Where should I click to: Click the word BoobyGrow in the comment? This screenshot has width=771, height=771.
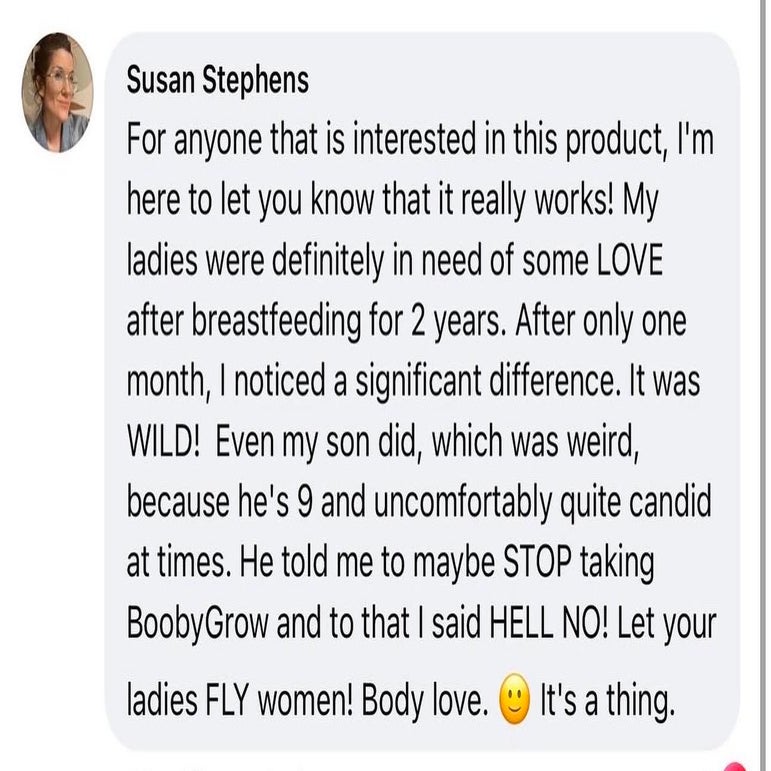[x=199, y=625]
